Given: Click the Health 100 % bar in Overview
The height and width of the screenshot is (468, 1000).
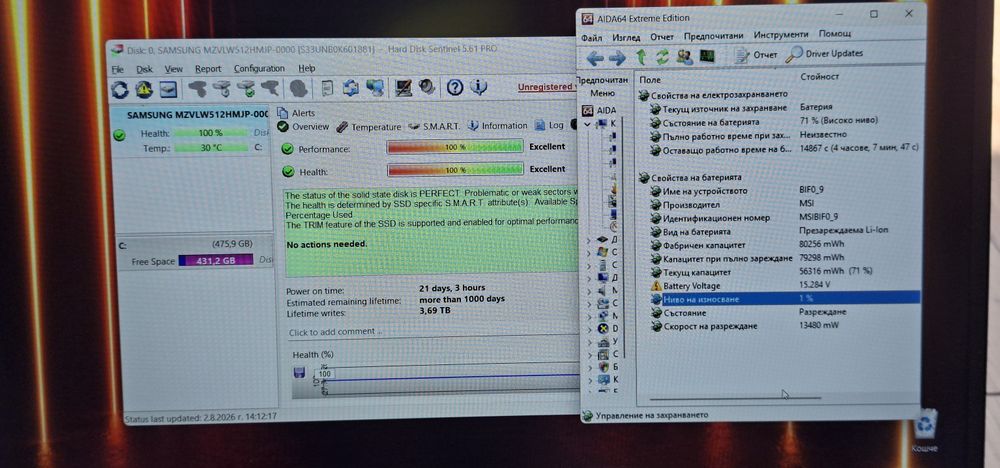Looking at the screenshot, I should click(x=455, y=170).
